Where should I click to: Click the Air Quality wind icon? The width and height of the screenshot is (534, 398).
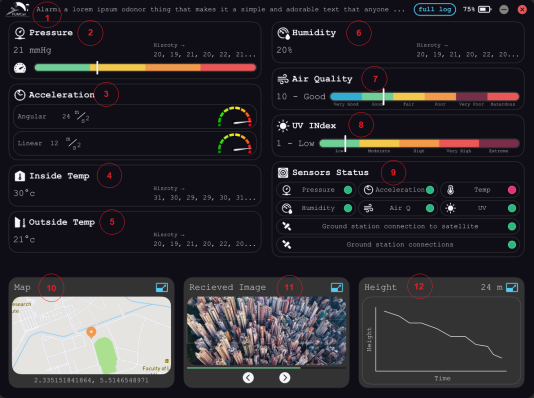pos(283,79)
